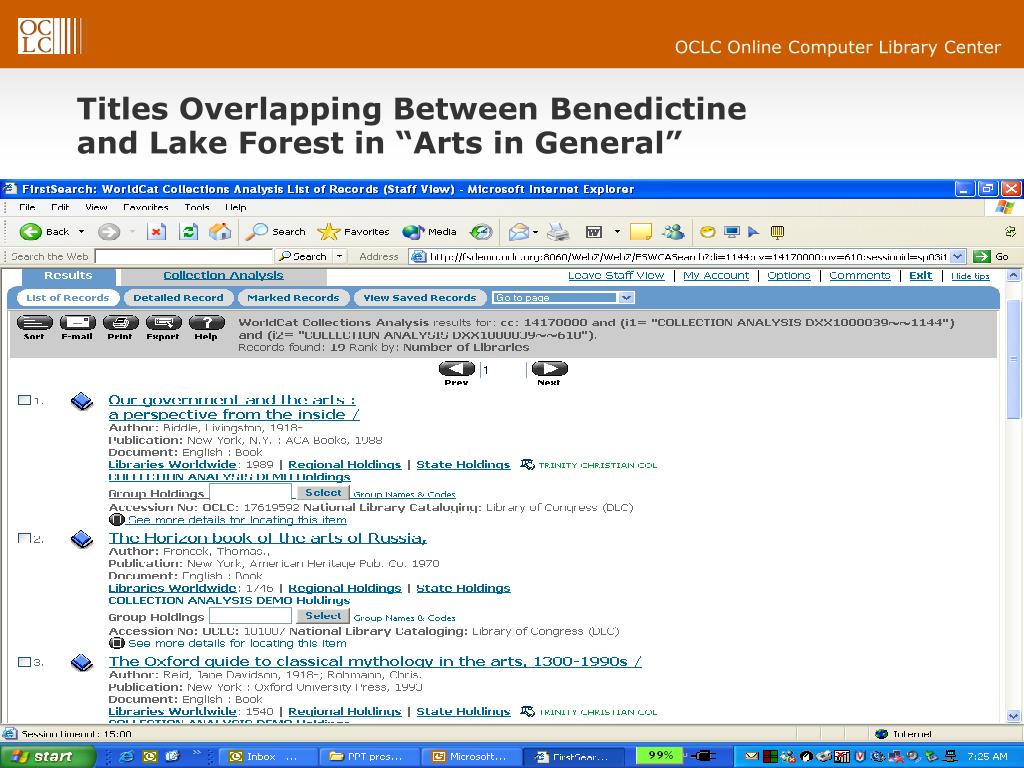Click inside the Search the Web field
The height and width of the screenshot is (768, 1024).
(x=184, y=257)
